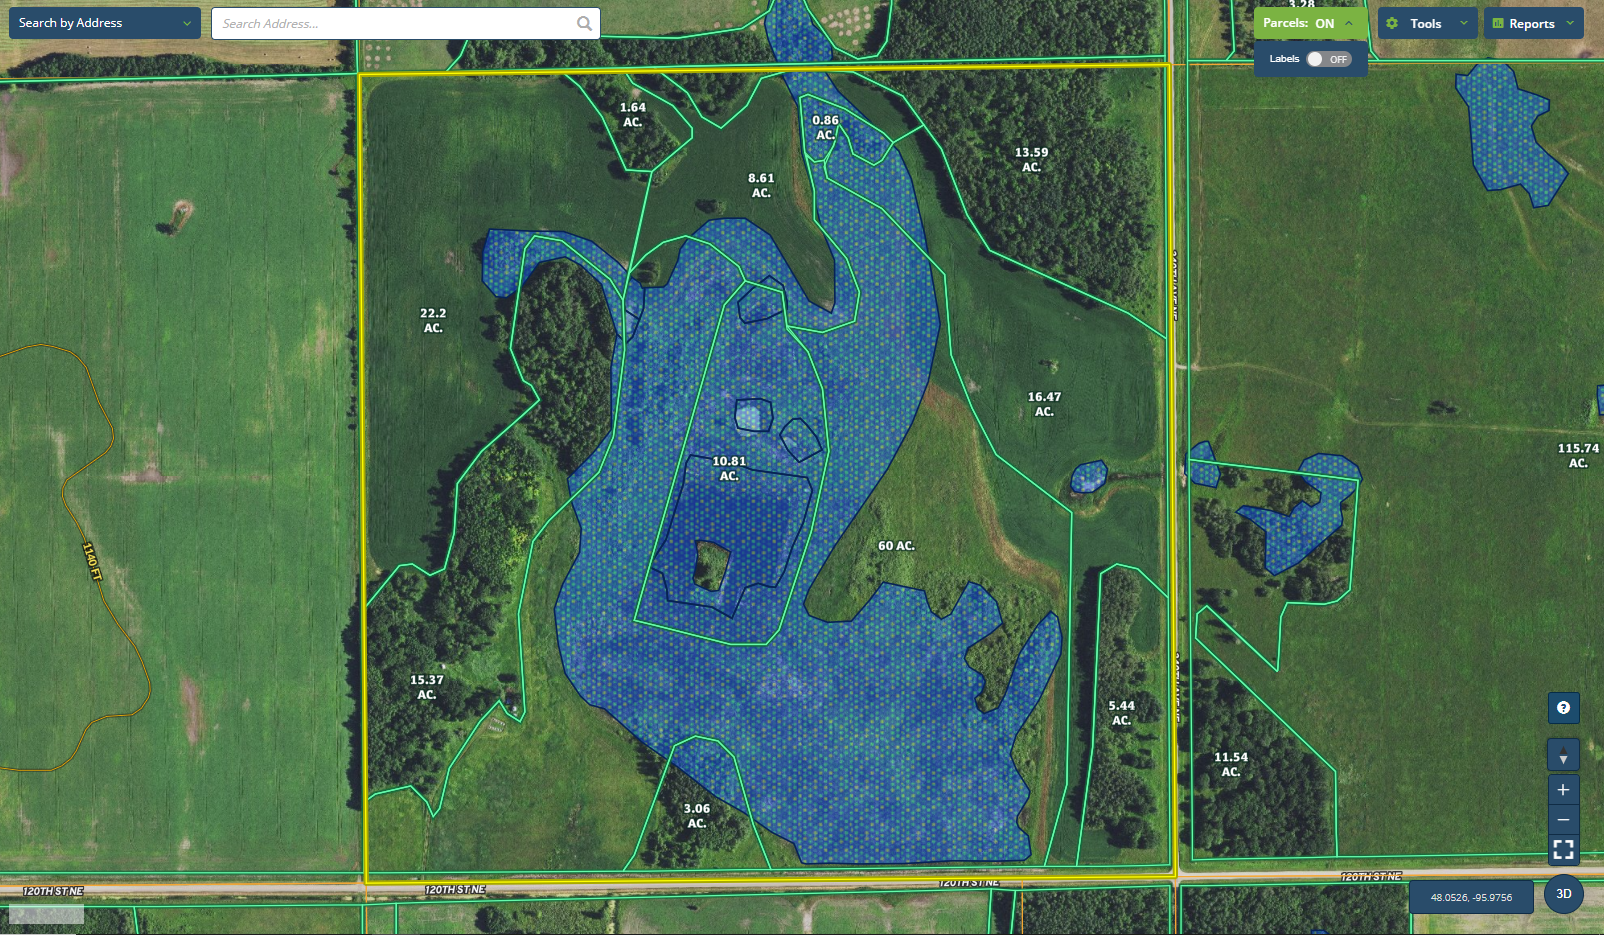Turn on the Labels toggle
The height and width of the screenshot is (935, 1604).
point(1328,59)
